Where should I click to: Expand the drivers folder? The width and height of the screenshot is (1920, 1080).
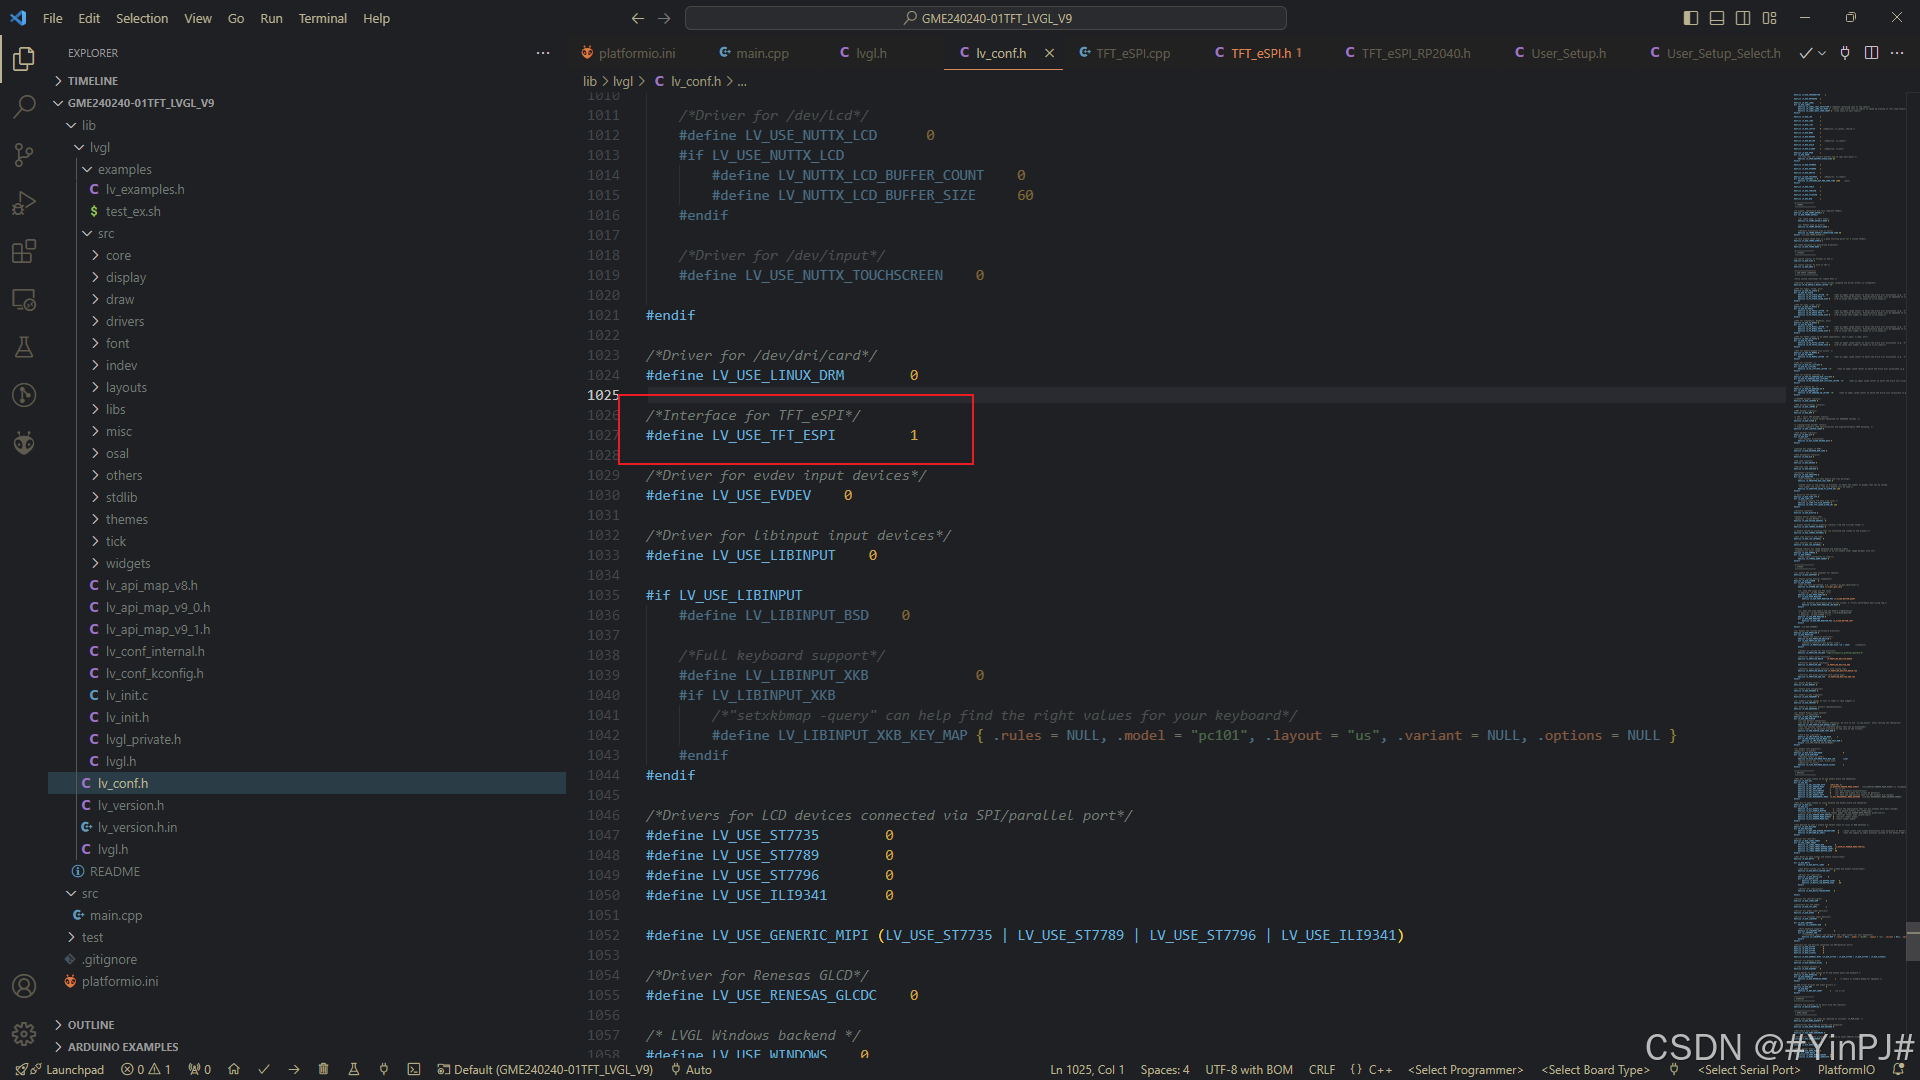coord(125,321)
